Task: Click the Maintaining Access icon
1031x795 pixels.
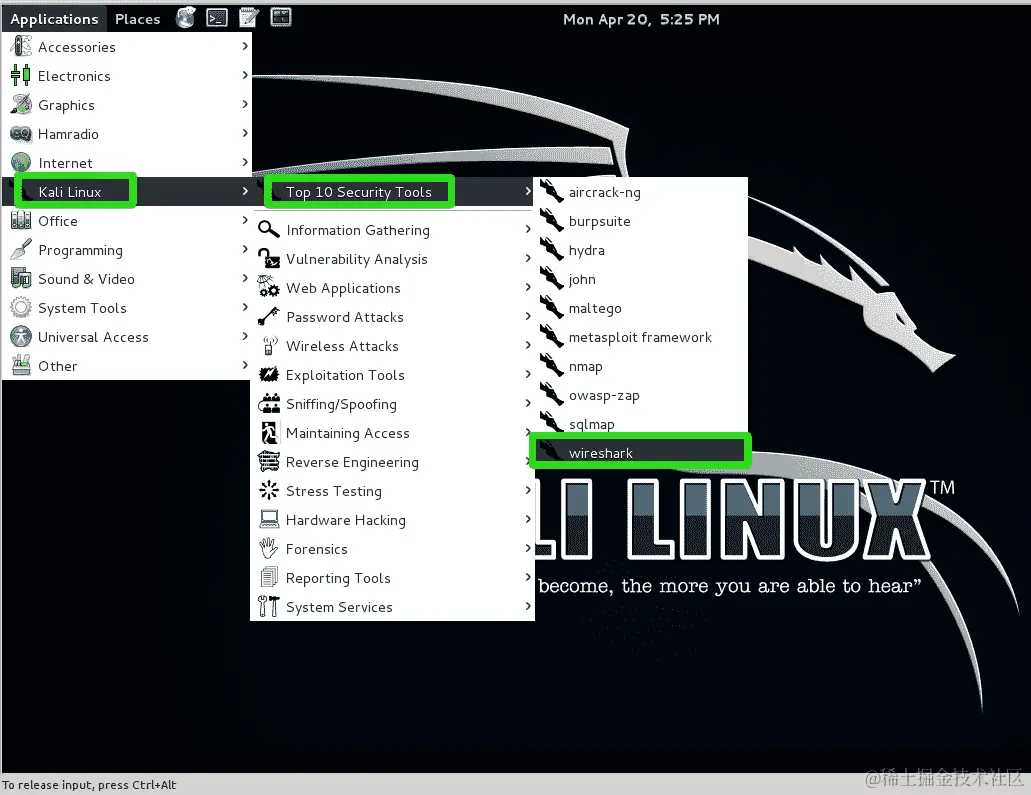Action: [x=268, y=432]
